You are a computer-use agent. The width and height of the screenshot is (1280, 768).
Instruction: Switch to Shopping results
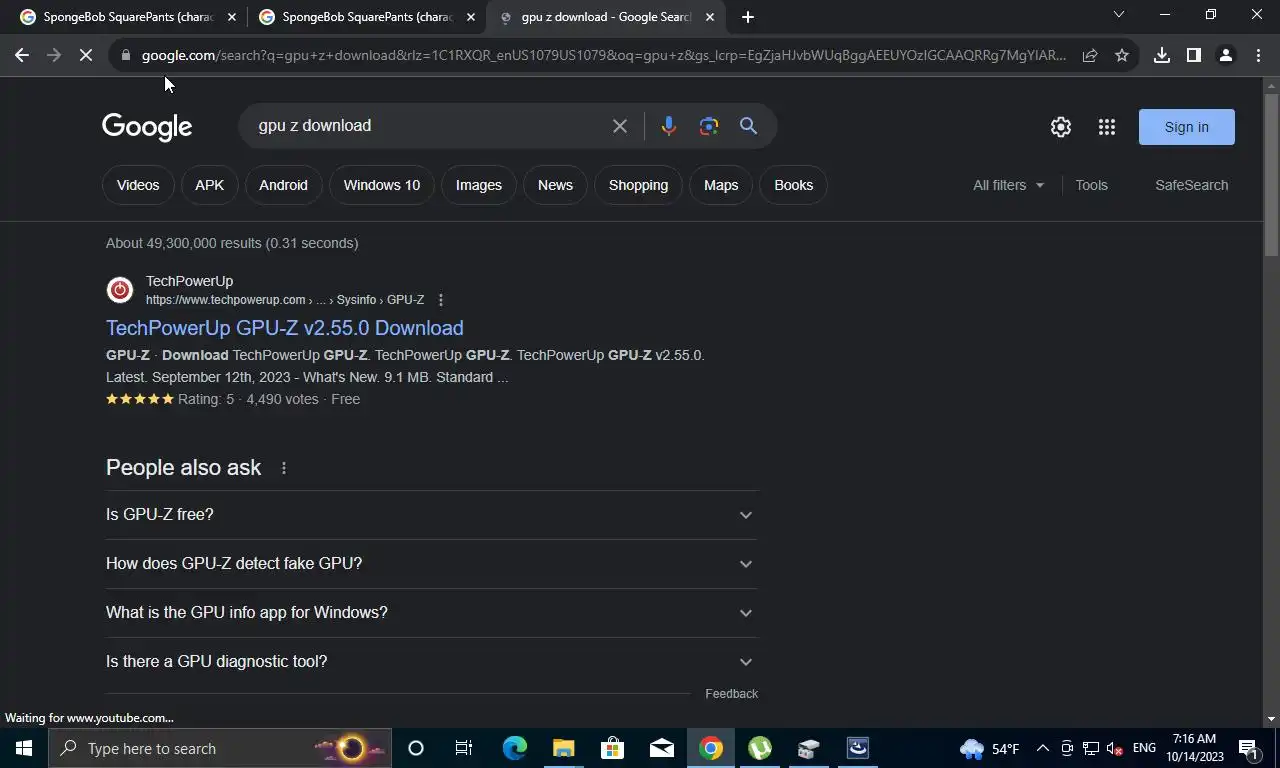point(638,185)
